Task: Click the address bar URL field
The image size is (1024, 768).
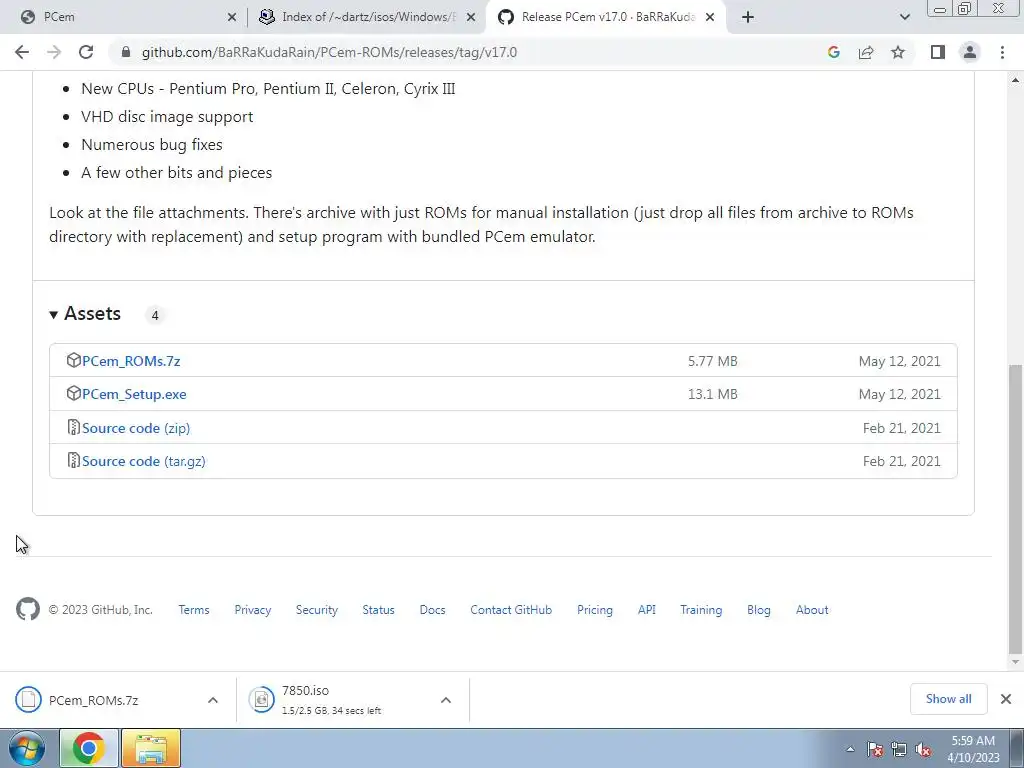Action: point(470,52)
